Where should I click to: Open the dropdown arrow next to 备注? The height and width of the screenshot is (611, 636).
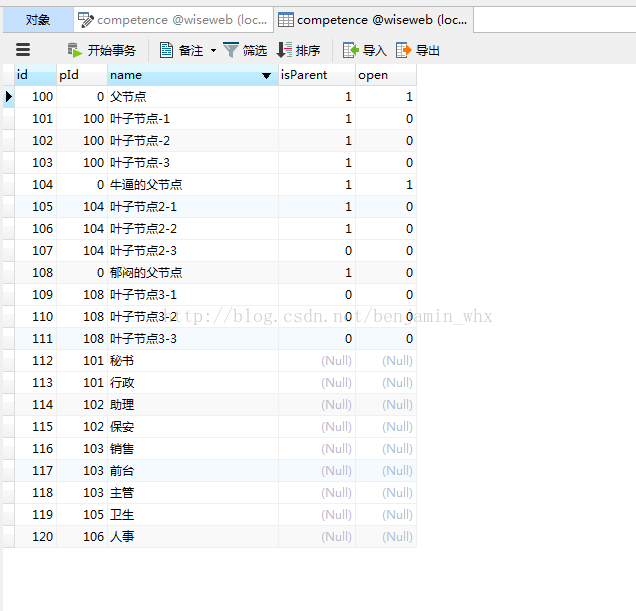click(213, 51)
